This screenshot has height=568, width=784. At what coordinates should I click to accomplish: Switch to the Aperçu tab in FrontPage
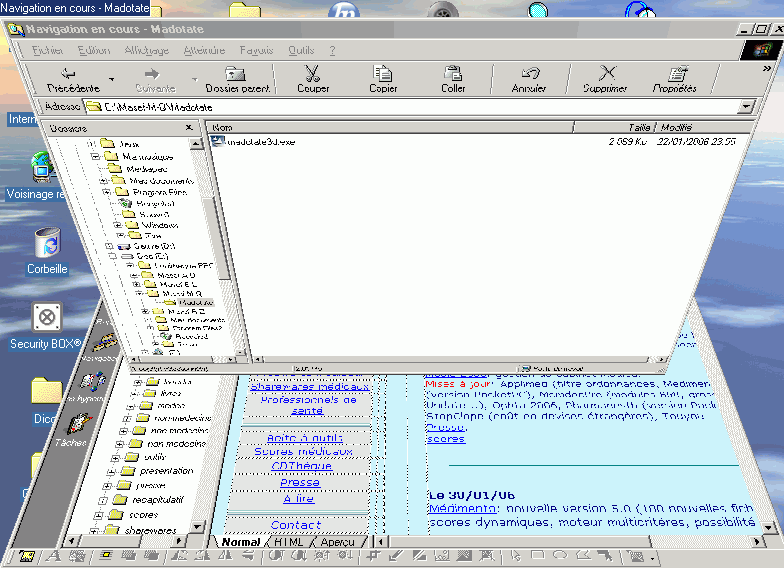(x=338, y=542)
